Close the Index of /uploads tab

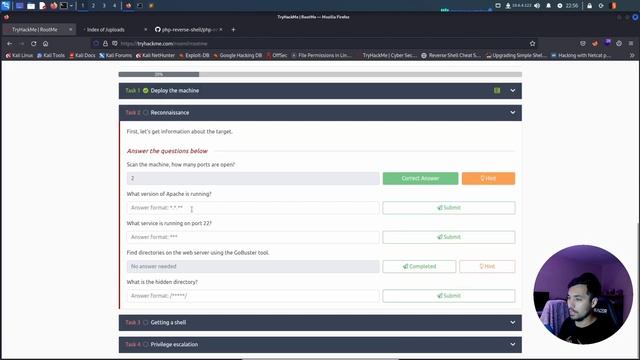coord(145,29)
